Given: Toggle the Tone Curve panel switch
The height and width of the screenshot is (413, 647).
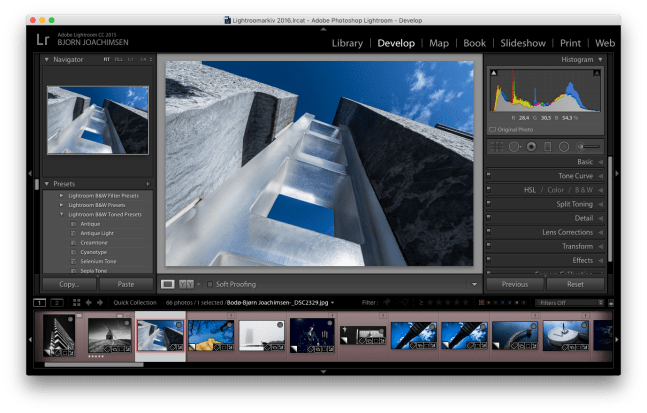Looking at the screenshot, I should (x=488, y=176).
